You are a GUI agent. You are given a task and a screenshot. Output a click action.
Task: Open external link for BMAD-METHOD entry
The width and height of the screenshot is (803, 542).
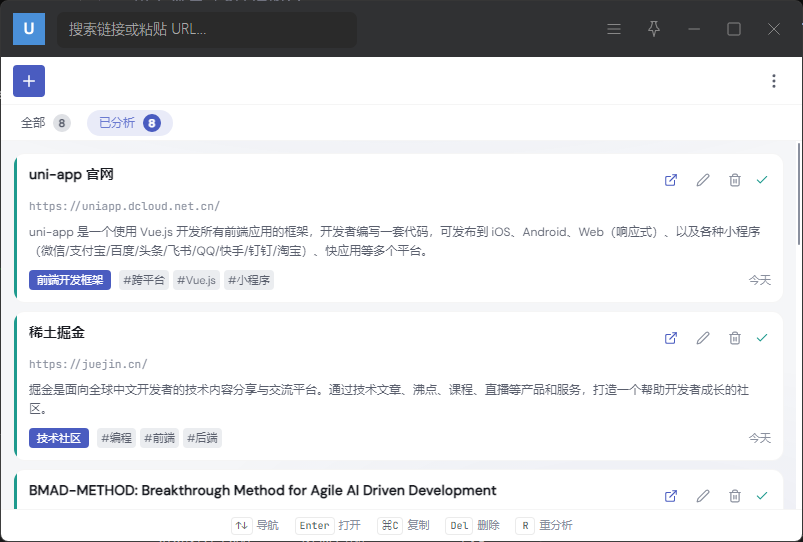(x=671, y=496)
